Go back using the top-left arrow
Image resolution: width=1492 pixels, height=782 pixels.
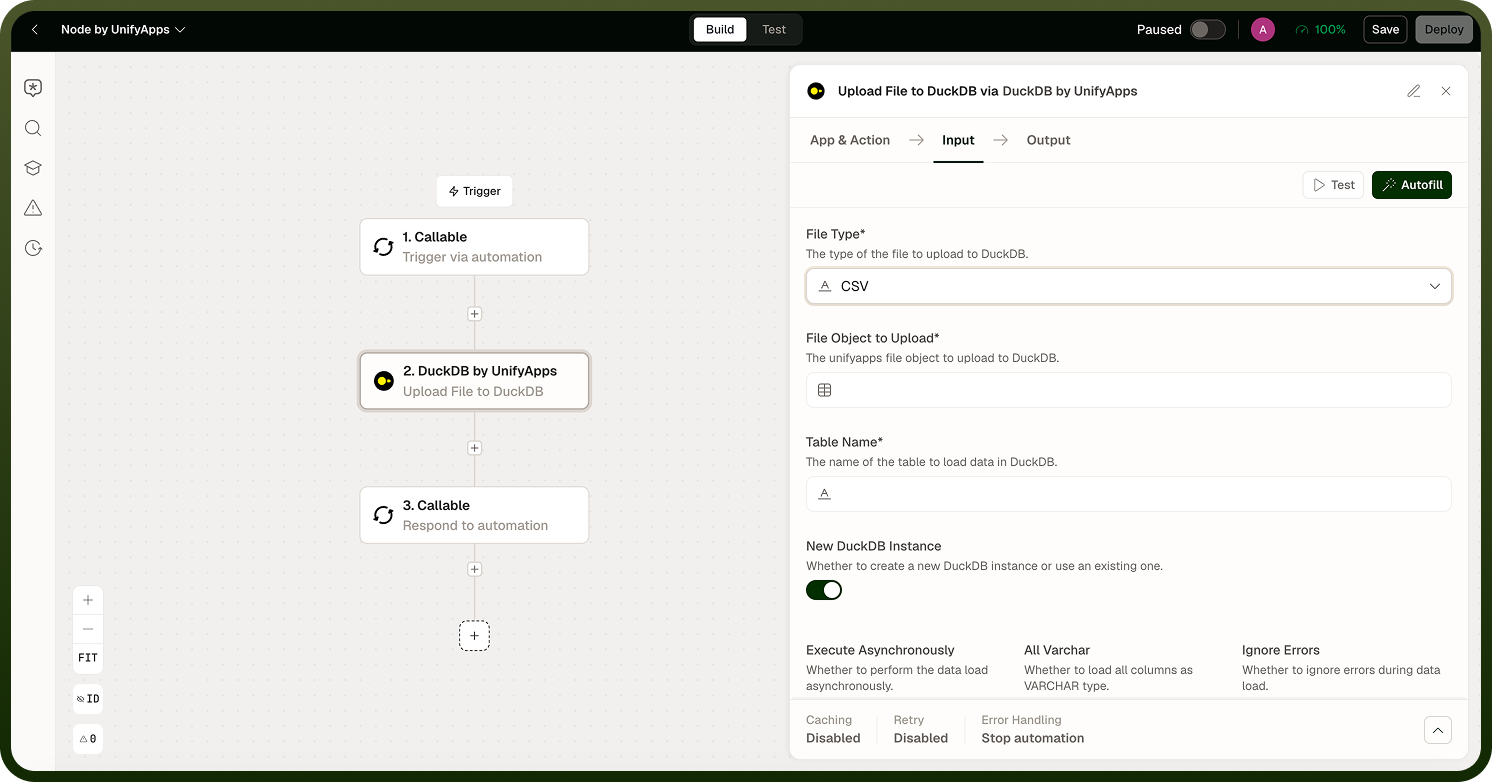pos(35,30)
